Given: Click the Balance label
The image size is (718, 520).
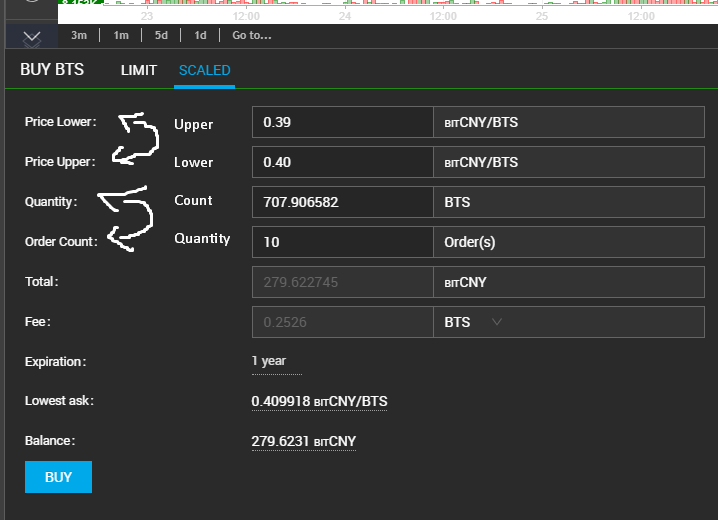Looking at the screenshot, I should point(50,441).
